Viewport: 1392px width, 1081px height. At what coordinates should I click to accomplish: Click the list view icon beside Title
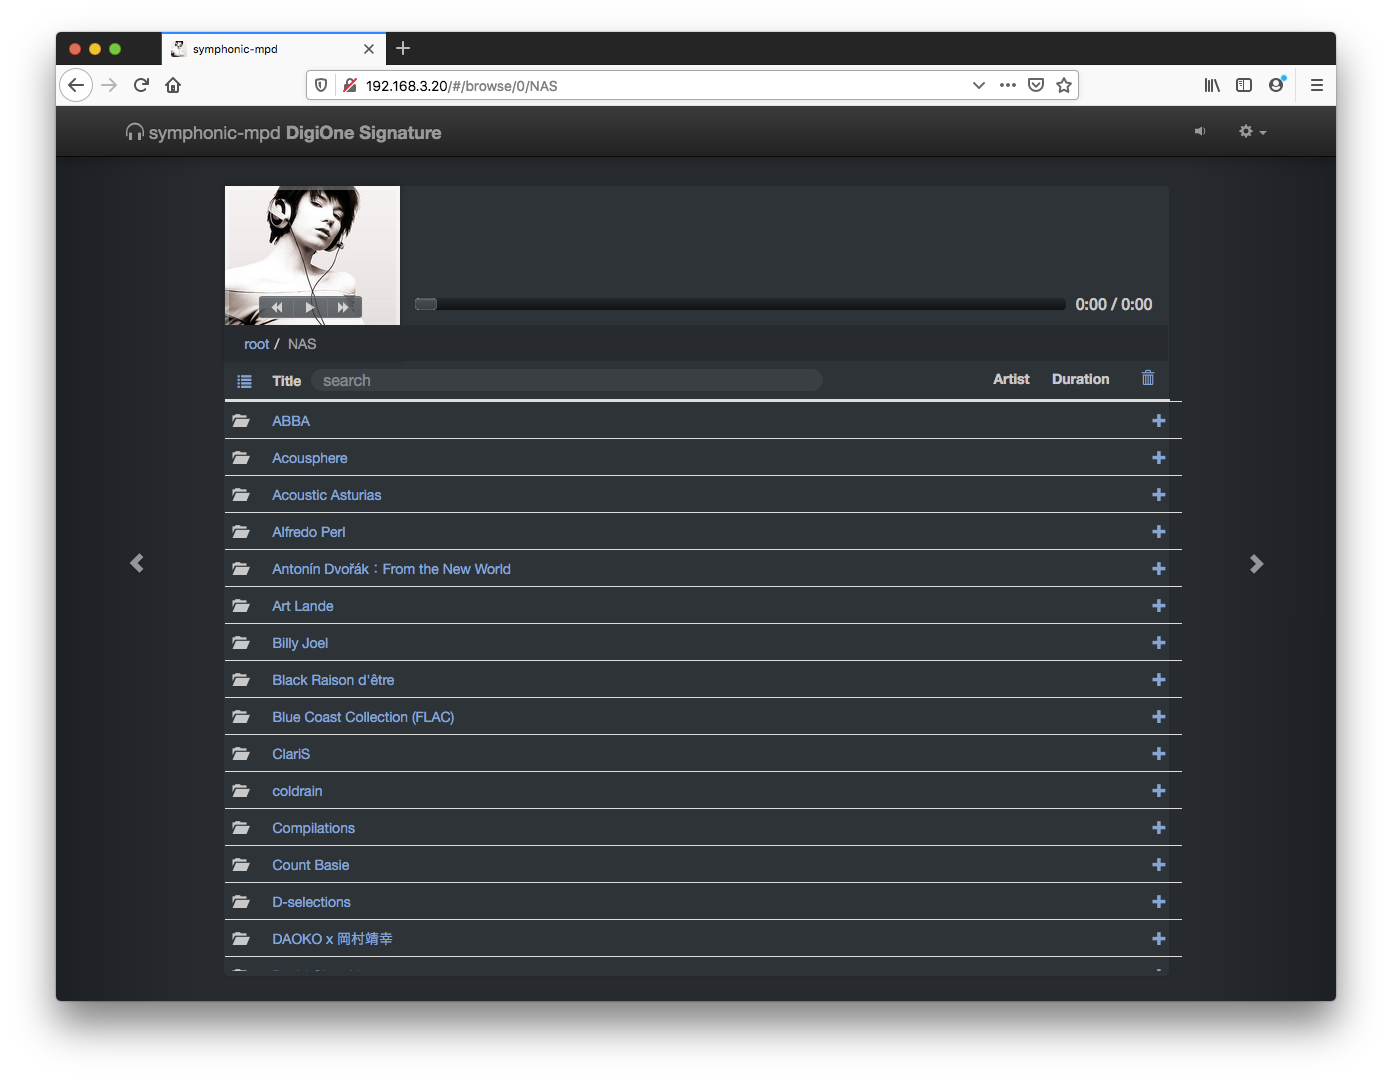(244, 381)
